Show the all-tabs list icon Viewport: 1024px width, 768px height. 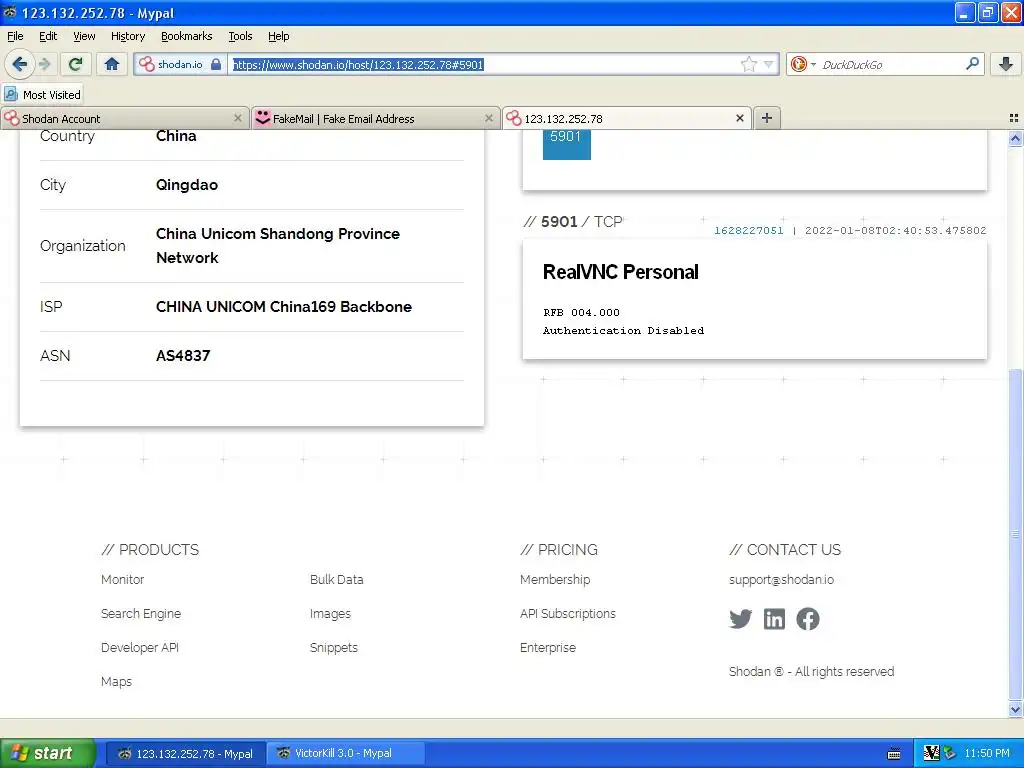point(1014,118)
